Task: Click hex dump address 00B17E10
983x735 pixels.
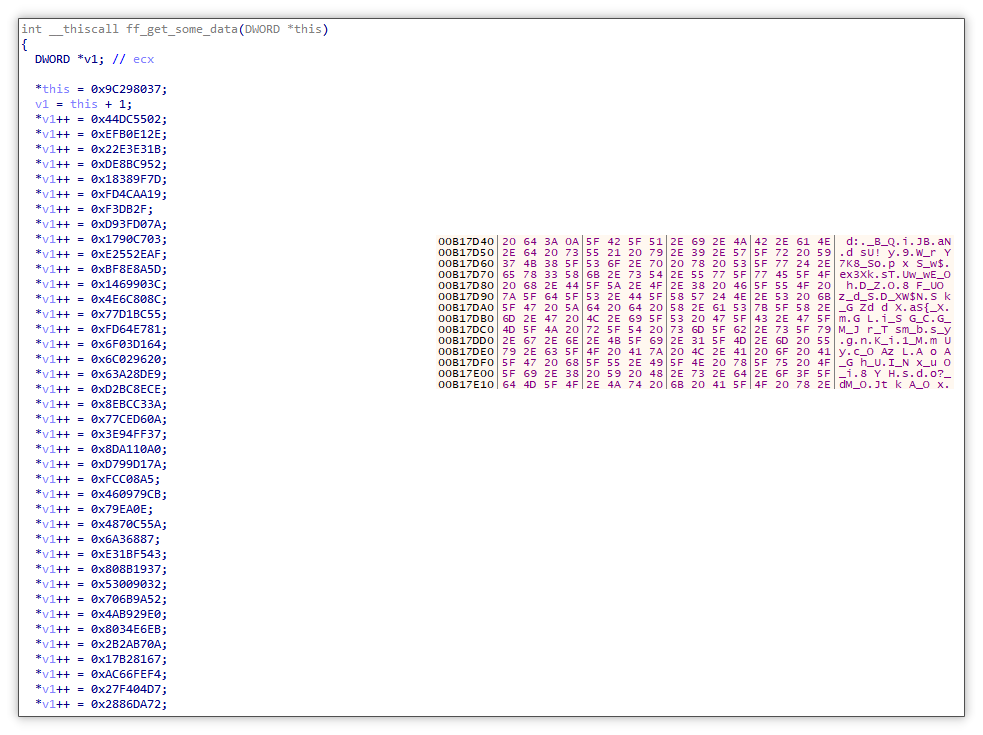Action: (466, 384)
